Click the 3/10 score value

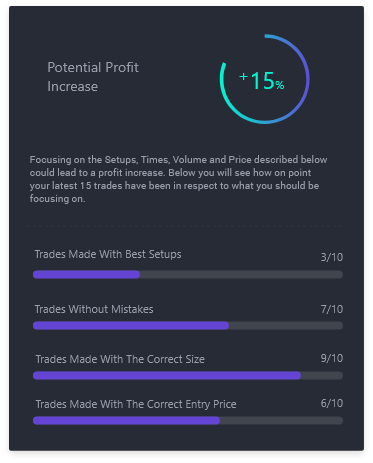tap(332, 257)
